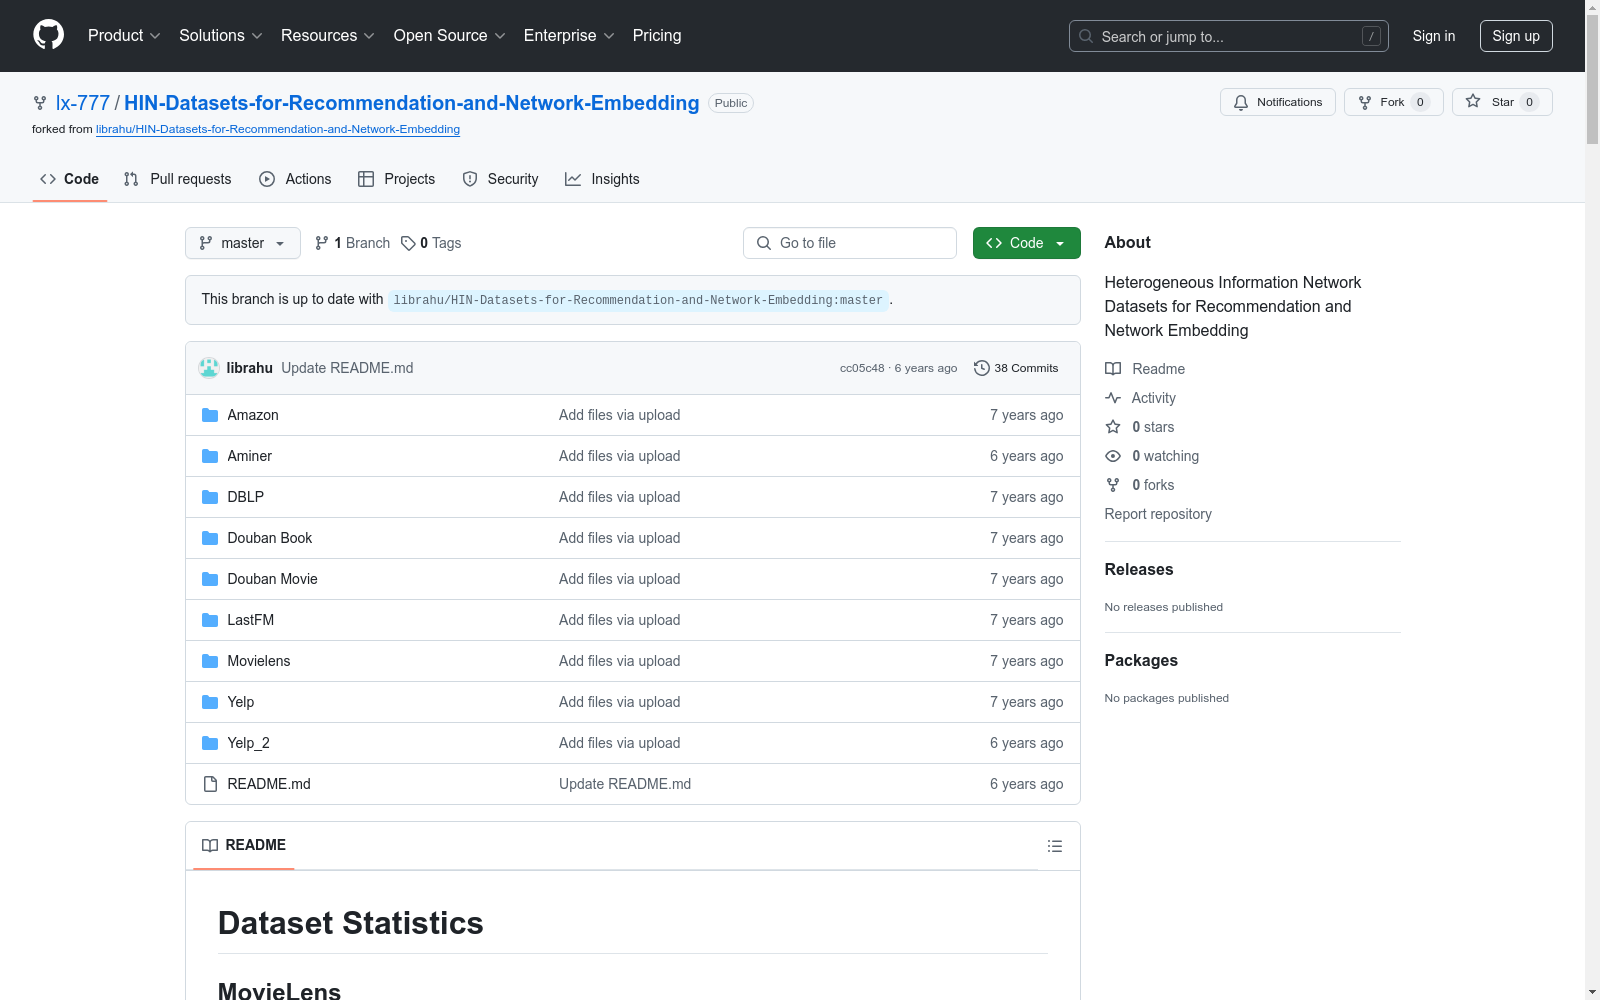This screenshot has width=1600, height=1000.
Task: Open the green Code dropdown
Action: tap(1026, 243)
